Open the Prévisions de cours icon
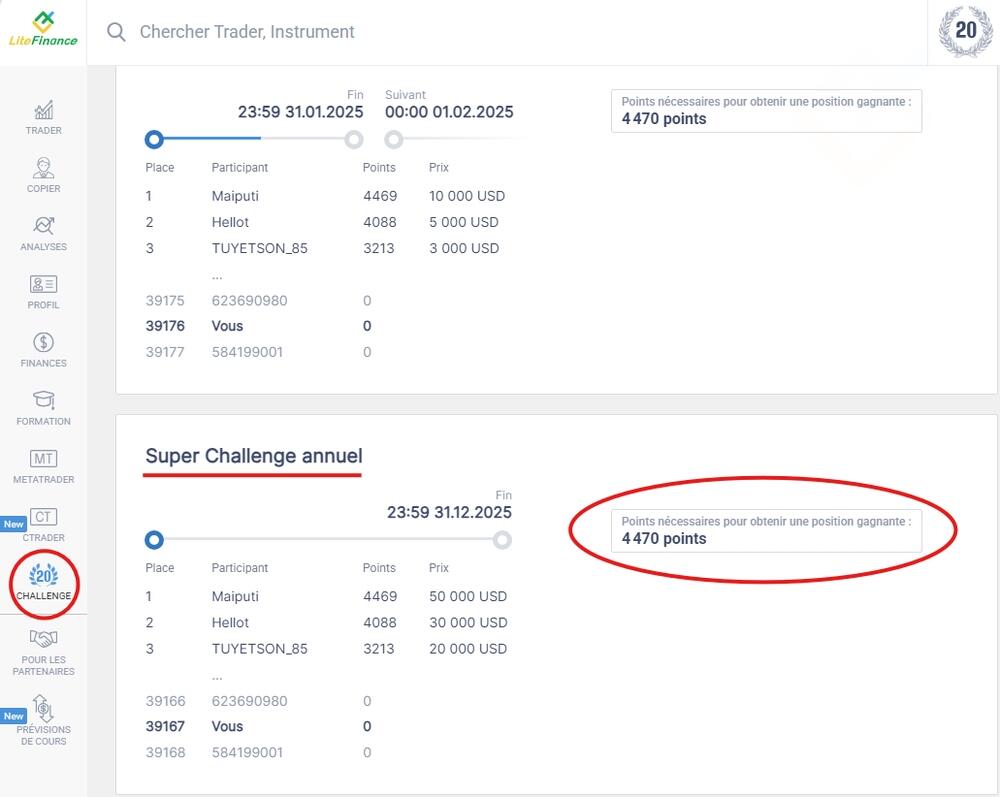The width and height of the screenshot is (1000, 797). tap(43, 708)
